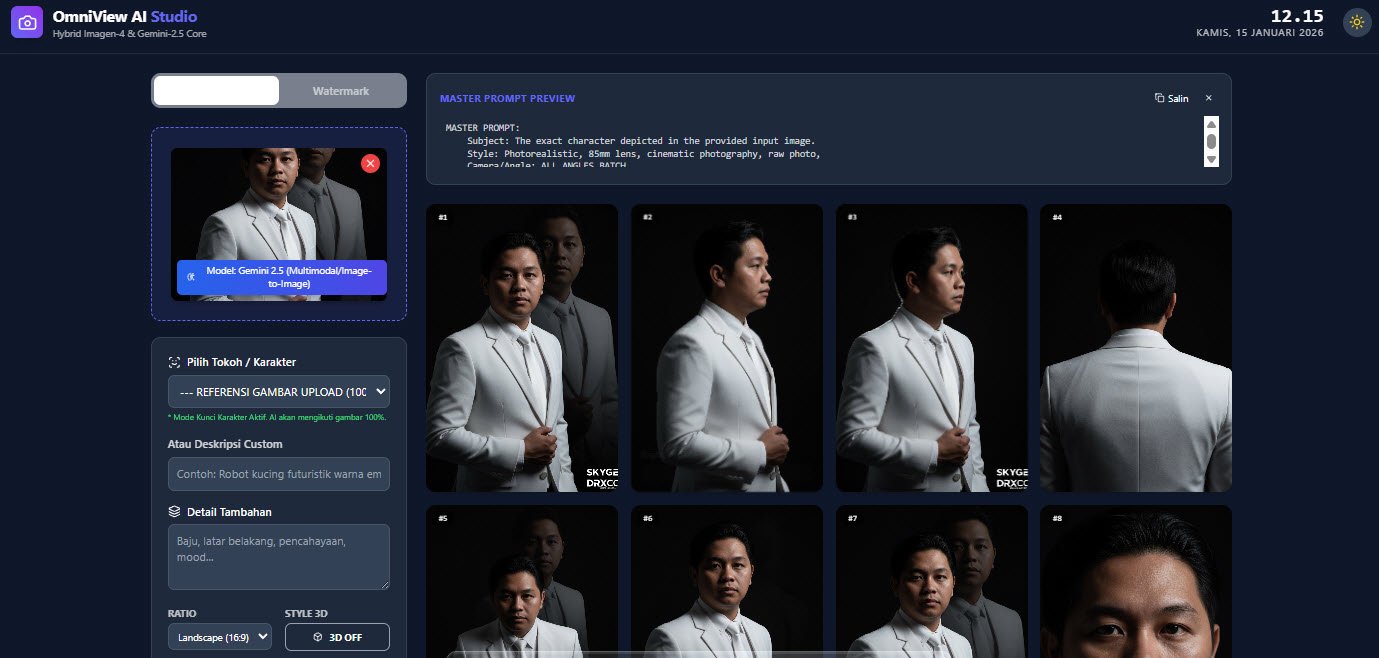The height and width of the screenshot is (658, 1379).
Task: Click the green Mode Kunci Karakter Aktif note
Action: tap(277, 417)
